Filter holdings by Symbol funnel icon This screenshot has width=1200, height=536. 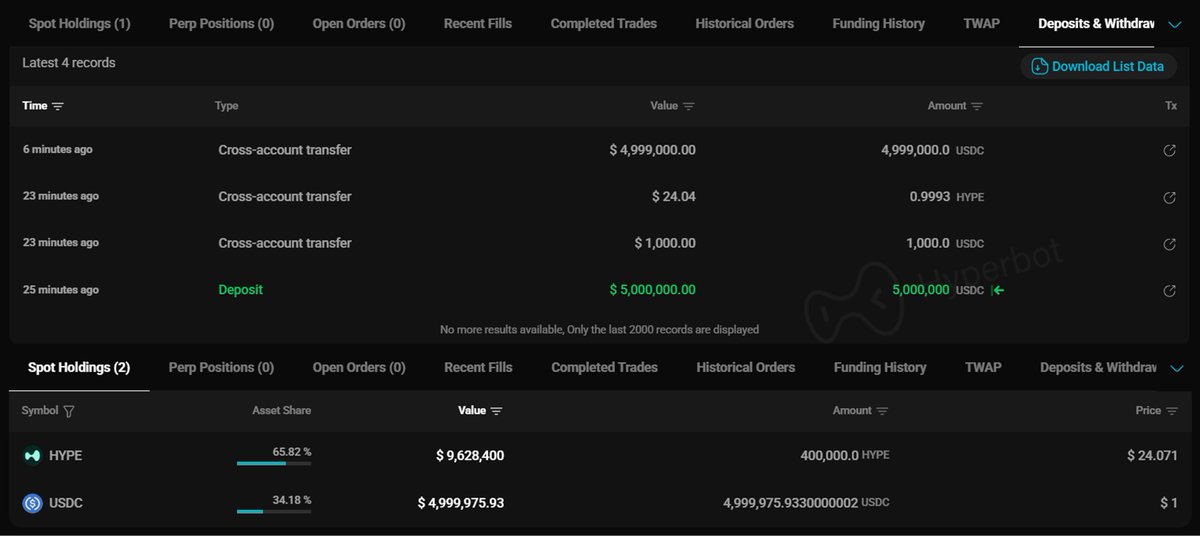[x=69, y=411]
